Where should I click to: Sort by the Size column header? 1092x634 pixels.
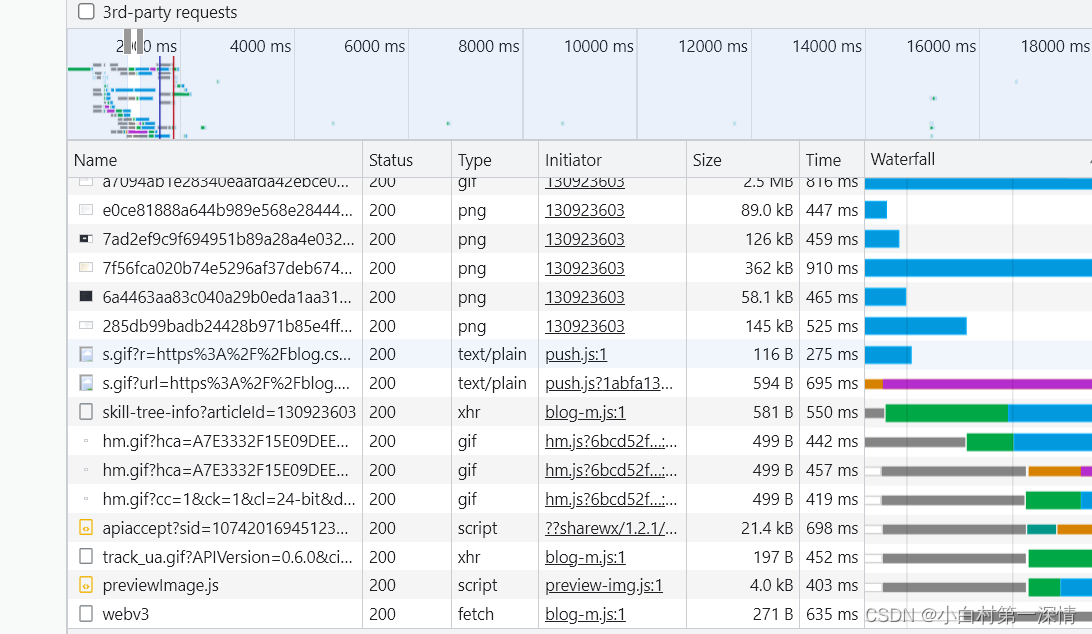706,160
